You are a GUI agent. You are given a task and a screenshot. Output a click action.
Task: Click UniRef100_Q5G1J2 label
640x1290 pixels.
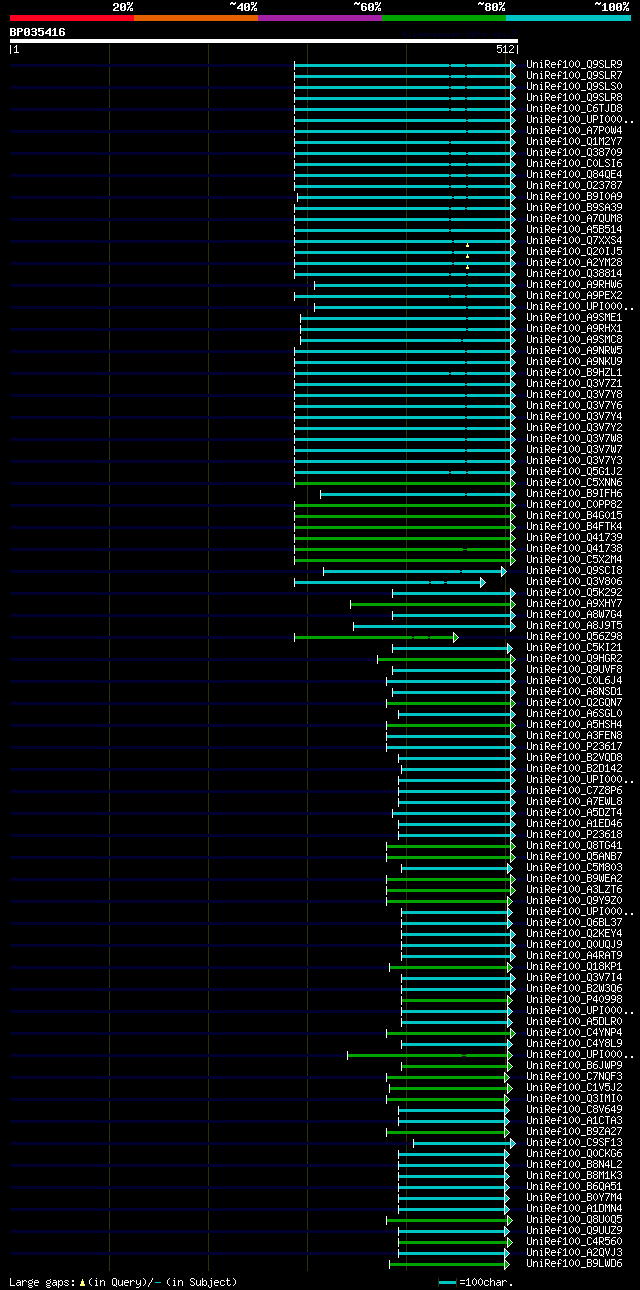pyautogui.click(x=574, y=471)
